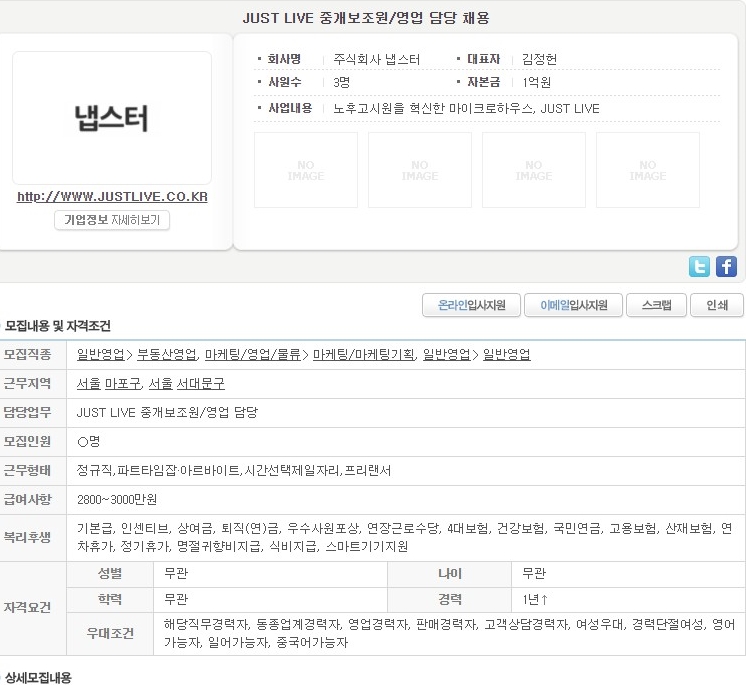746x685 pixels.
Task: Open the second NO IMAGE thumbnail
Action: (x=420, y=170)
